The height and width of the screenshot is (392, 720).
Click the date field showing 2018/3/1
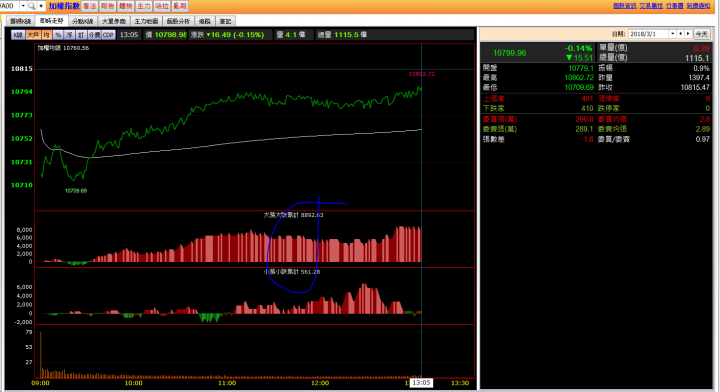point(648,34)
